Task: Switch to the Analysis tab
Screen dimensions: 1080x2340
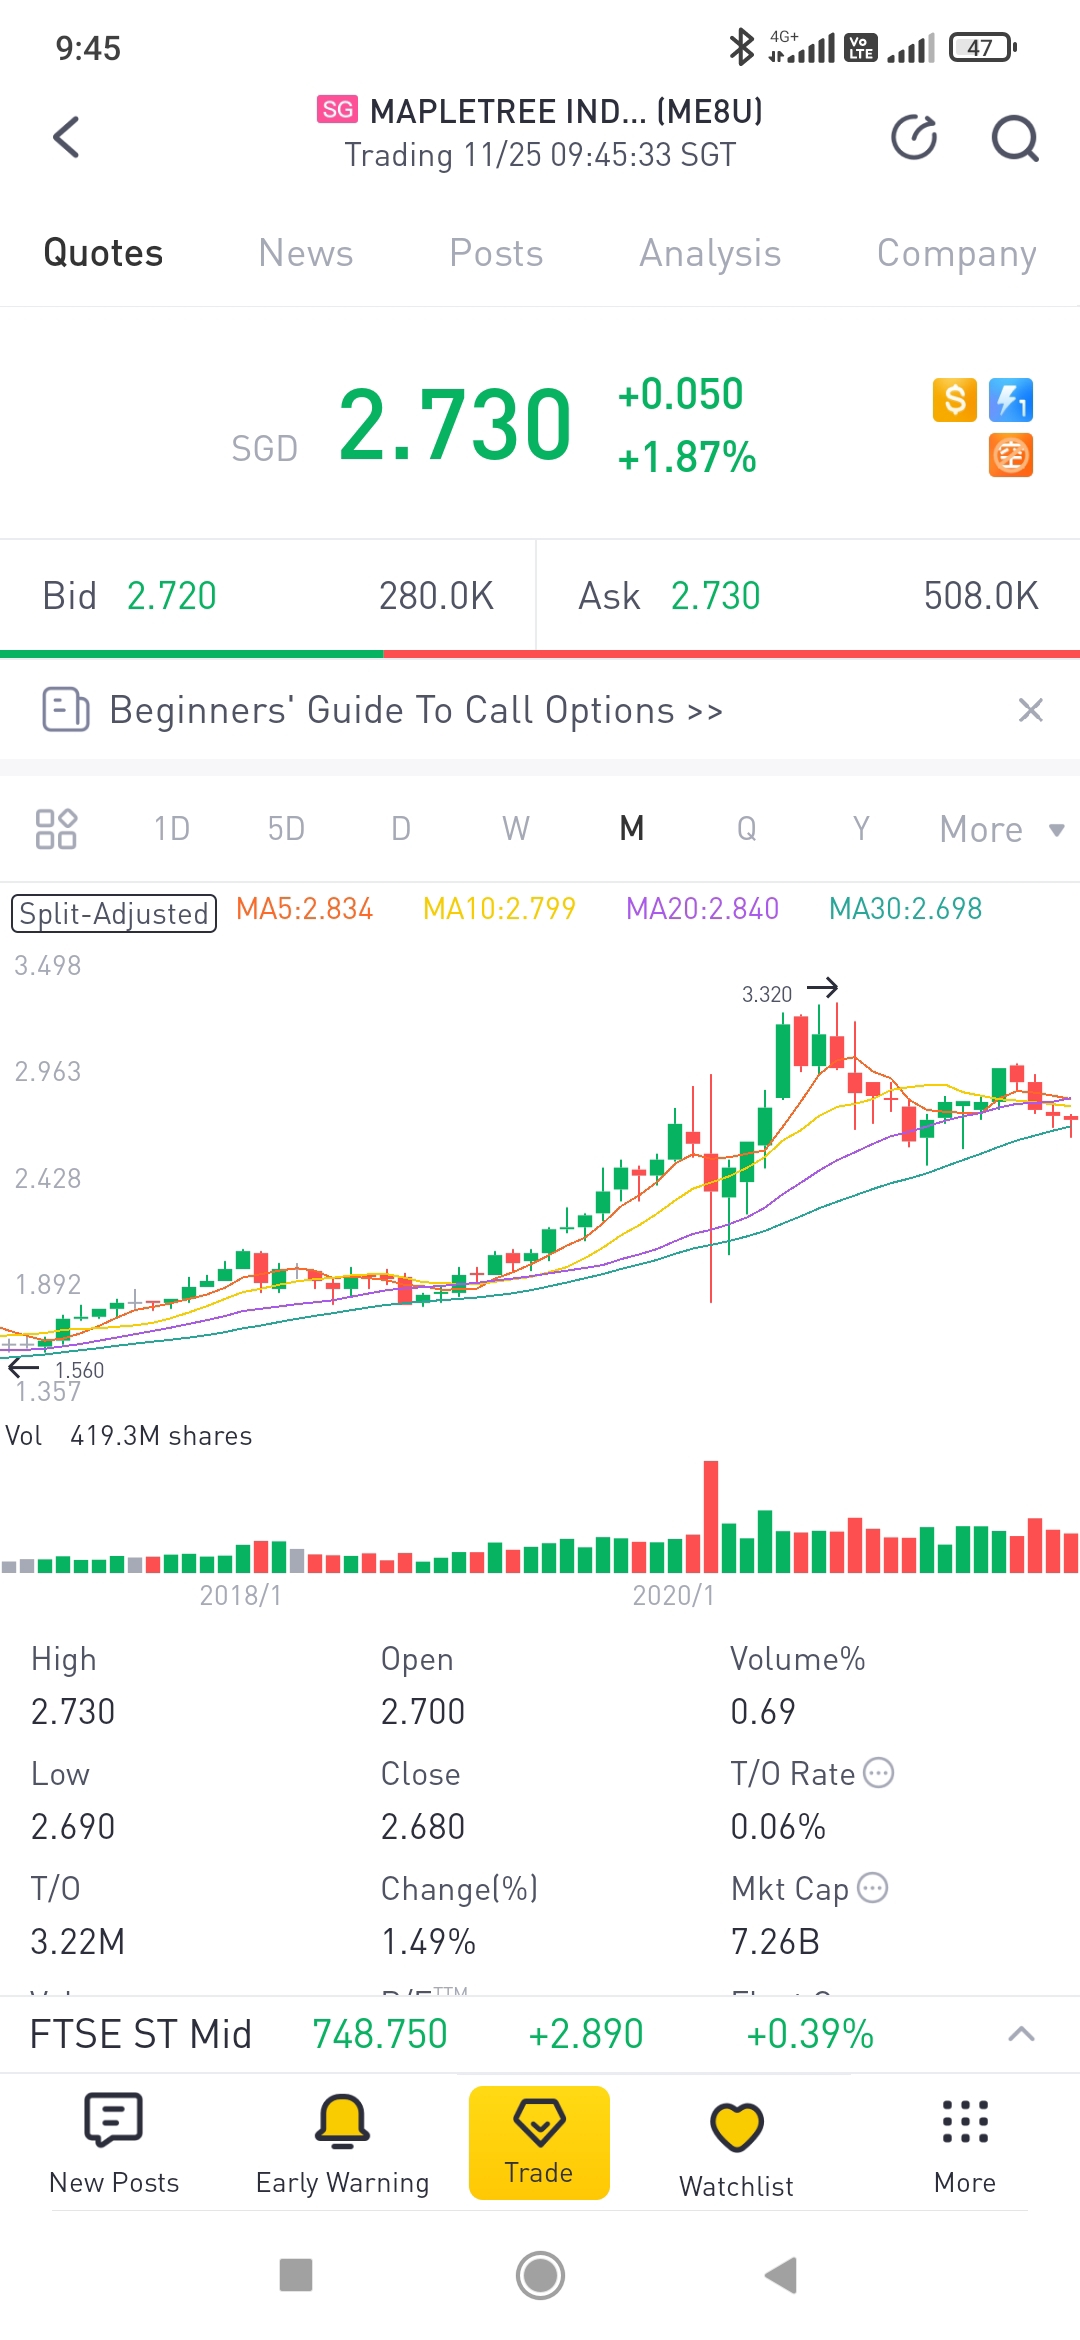Action: click(710, 254)
